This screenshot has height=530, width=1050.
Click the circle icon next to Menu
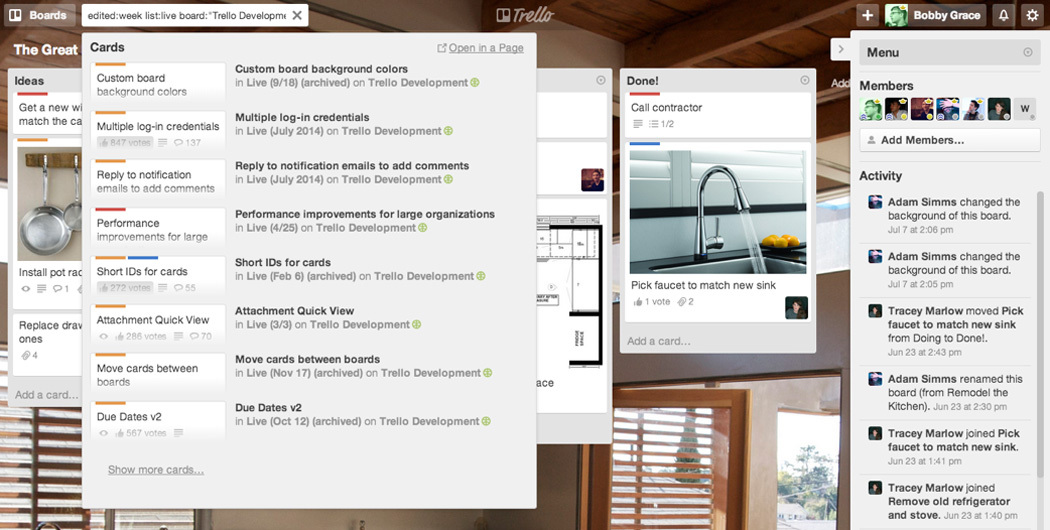click(1028, 52)
